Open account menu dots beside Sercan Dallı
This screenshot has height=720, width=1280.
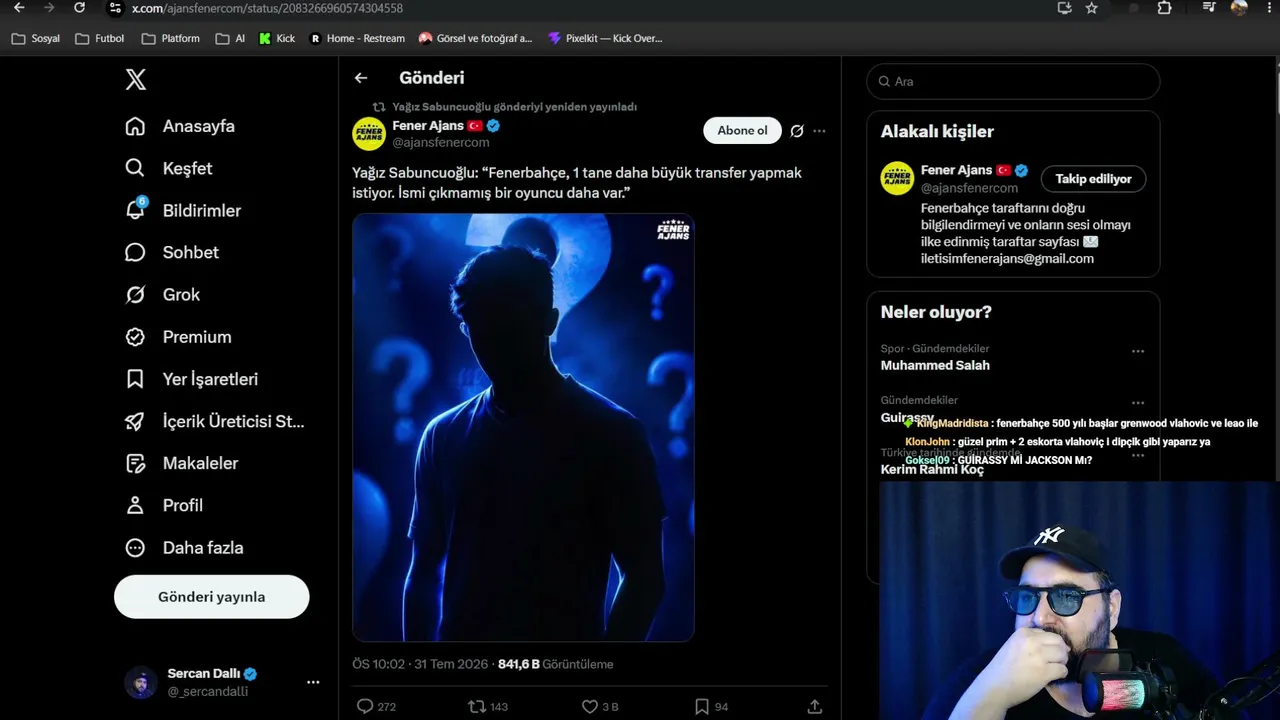(313, 682)
